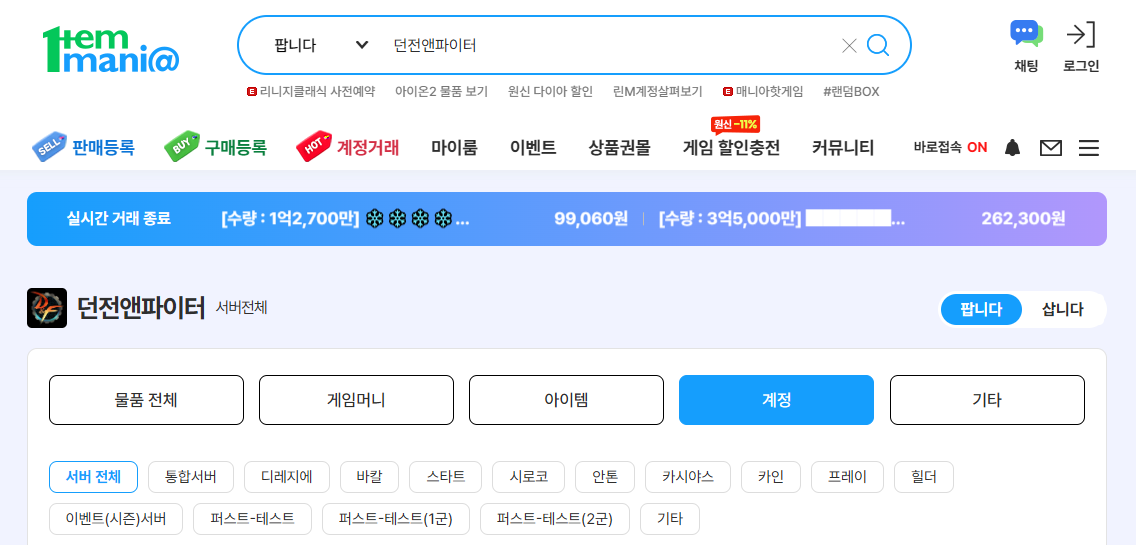1136x545 pixels.
Task: Choose 서버 전체 server filter
Action: (93, 477)
